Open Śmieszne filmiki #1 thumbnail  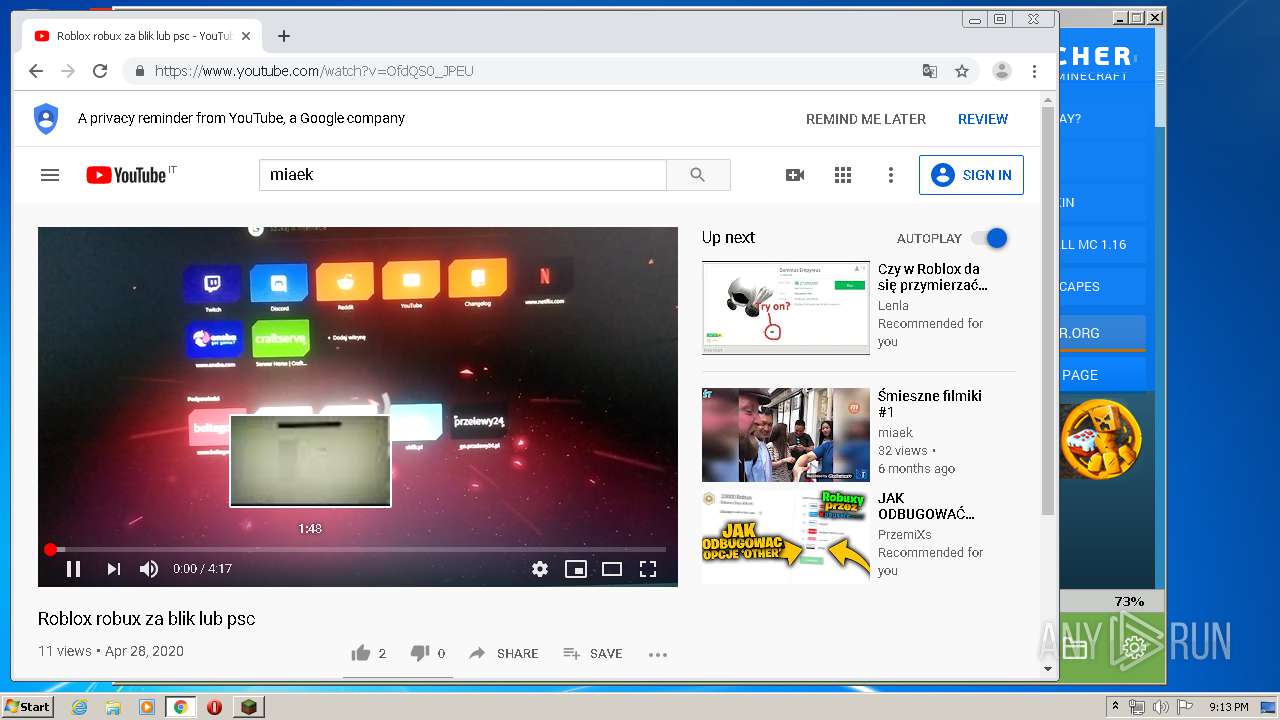[786, 435]
